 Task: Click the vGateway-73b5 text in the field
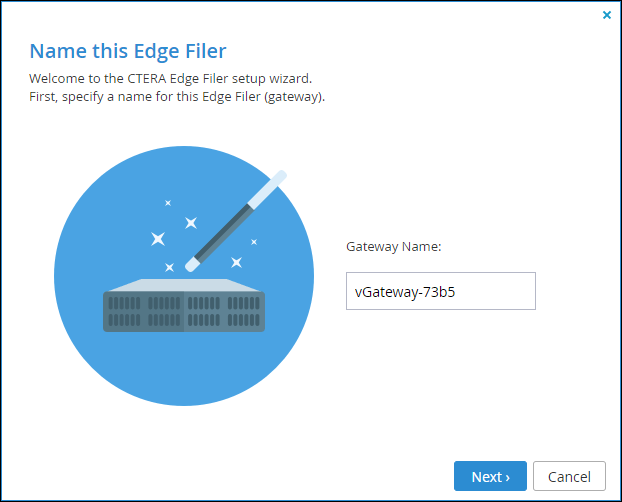[405, 292]
